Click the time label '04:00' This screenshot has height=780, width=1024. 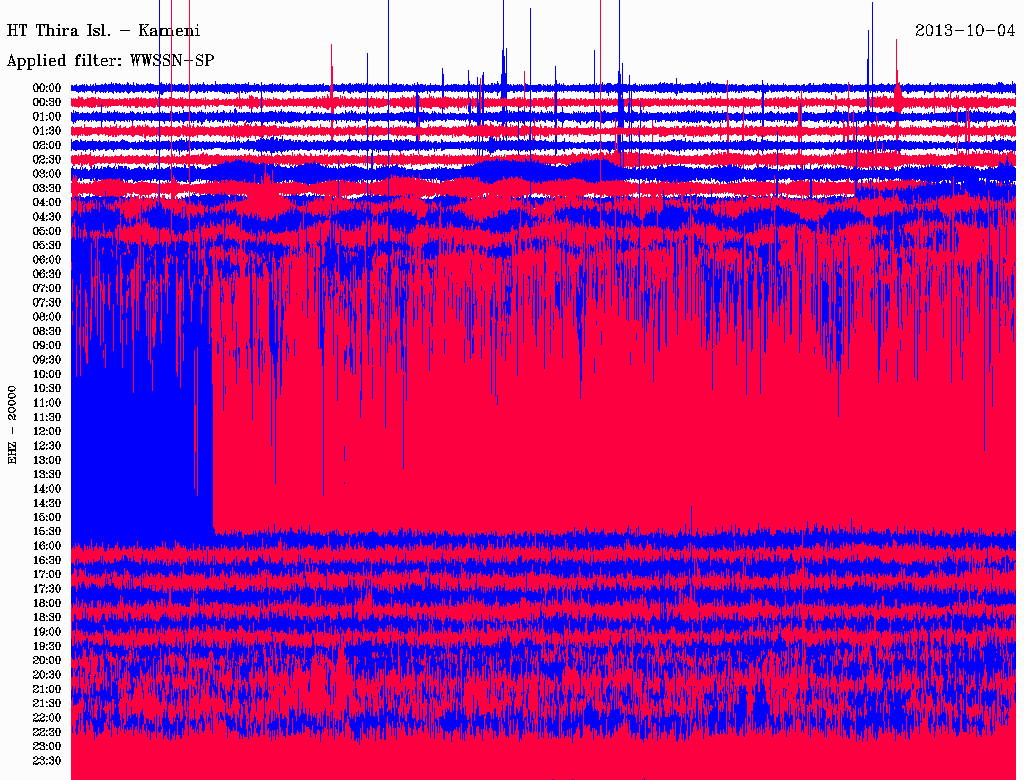(x=47, y=203)
